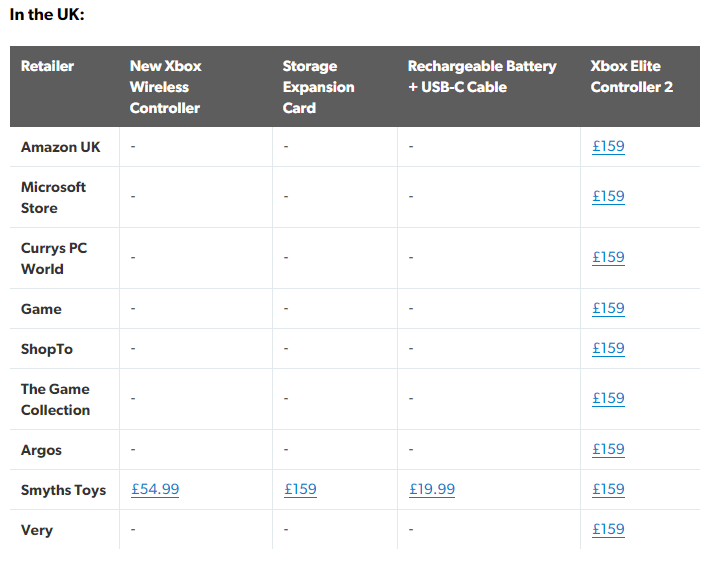718x580 pixels.
Task: Open Currys PC World £159 link
Action: pos(608,258)
